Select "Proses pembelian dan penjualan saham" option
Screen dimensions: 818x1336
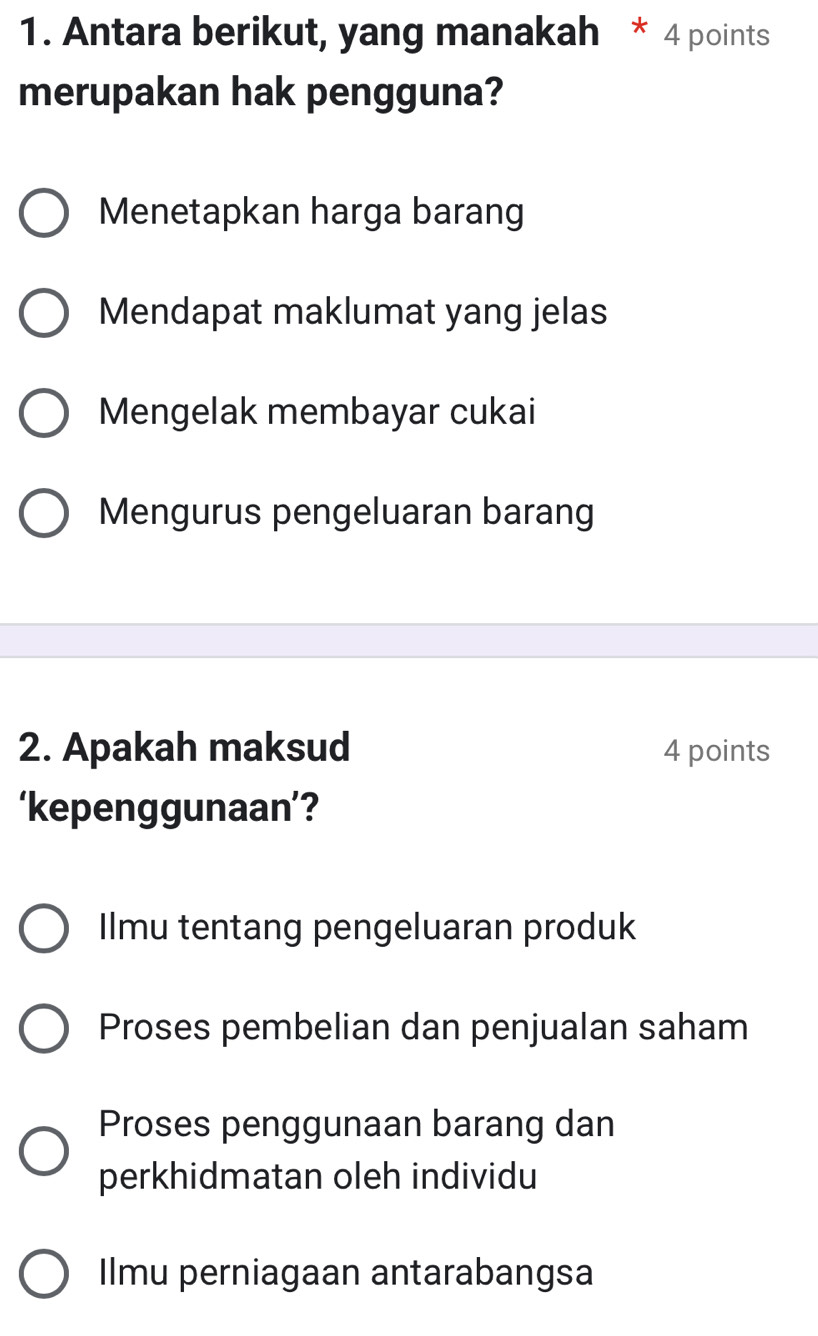pos(42,1028)
